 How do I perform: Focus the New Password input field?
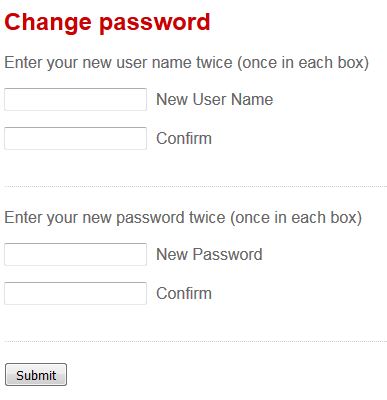coord(75,254)
